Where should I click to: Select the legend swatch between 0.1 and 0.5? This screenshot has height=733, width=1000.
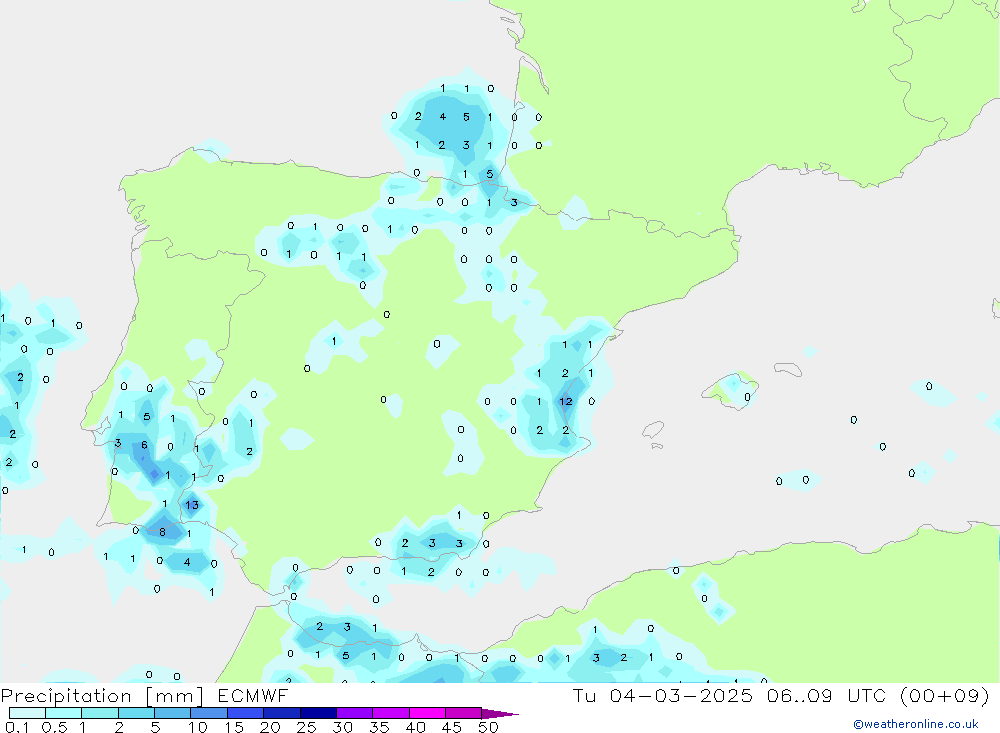coord(27,713)
